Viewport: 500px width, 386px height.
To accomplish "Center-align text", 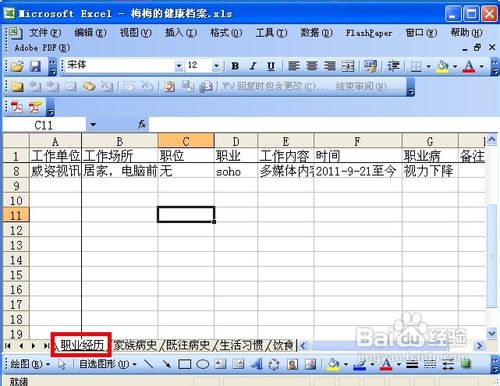I will coord(312,66).
